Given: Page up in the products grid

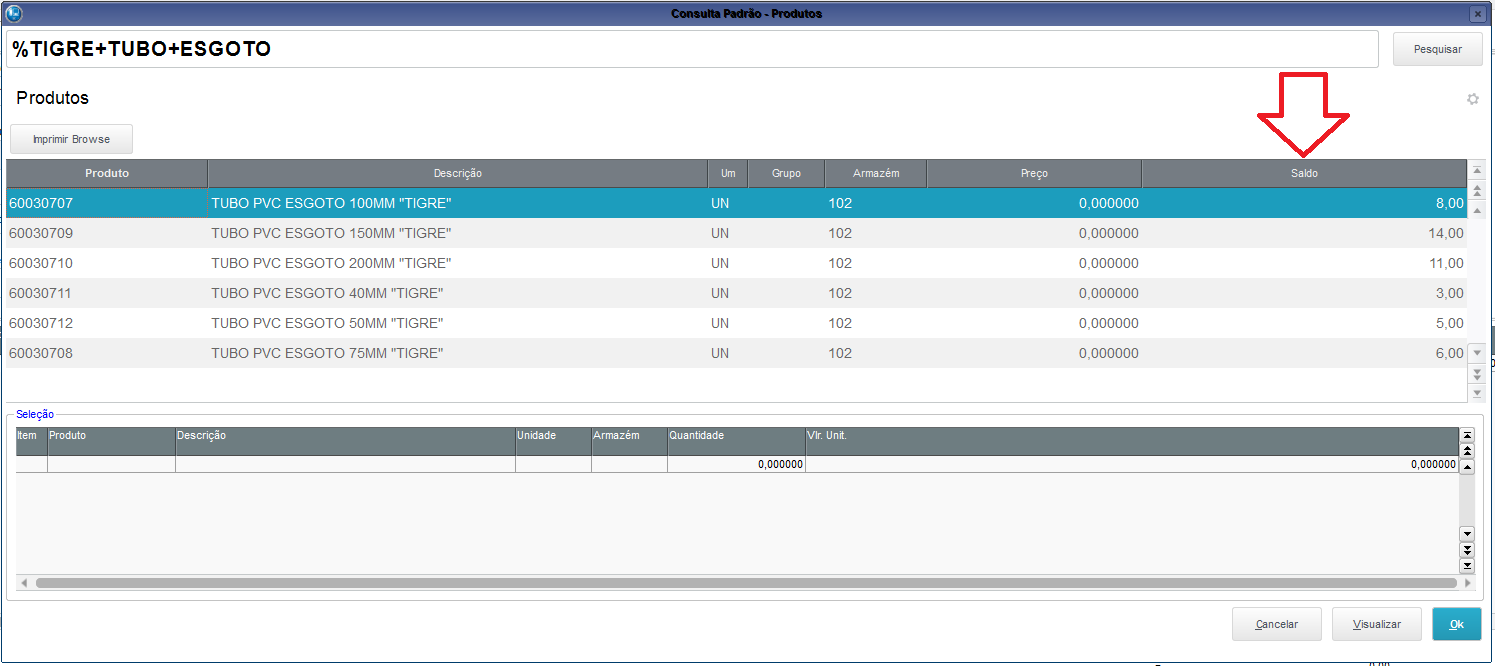Looking at the screenshot, I should tap(1476, 187).
